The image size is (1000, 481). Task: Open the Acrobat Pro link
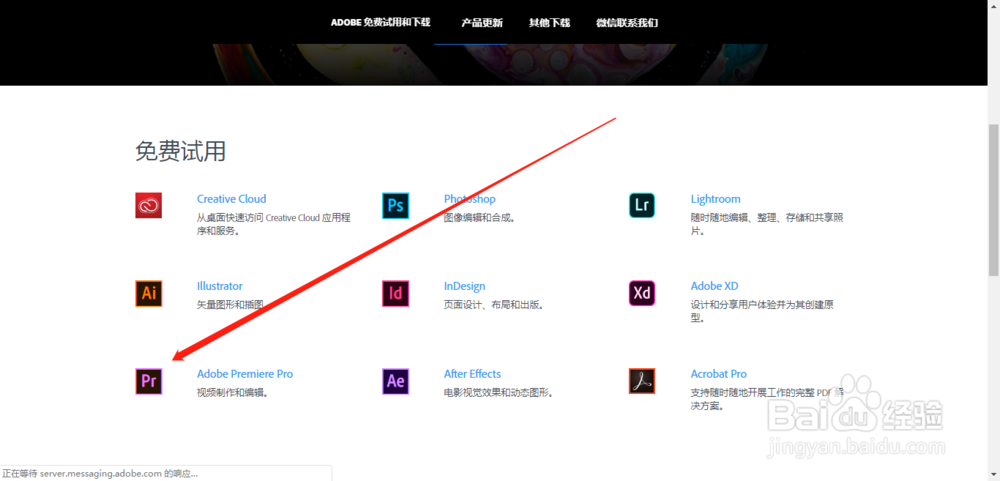click(x=719, y=374)
